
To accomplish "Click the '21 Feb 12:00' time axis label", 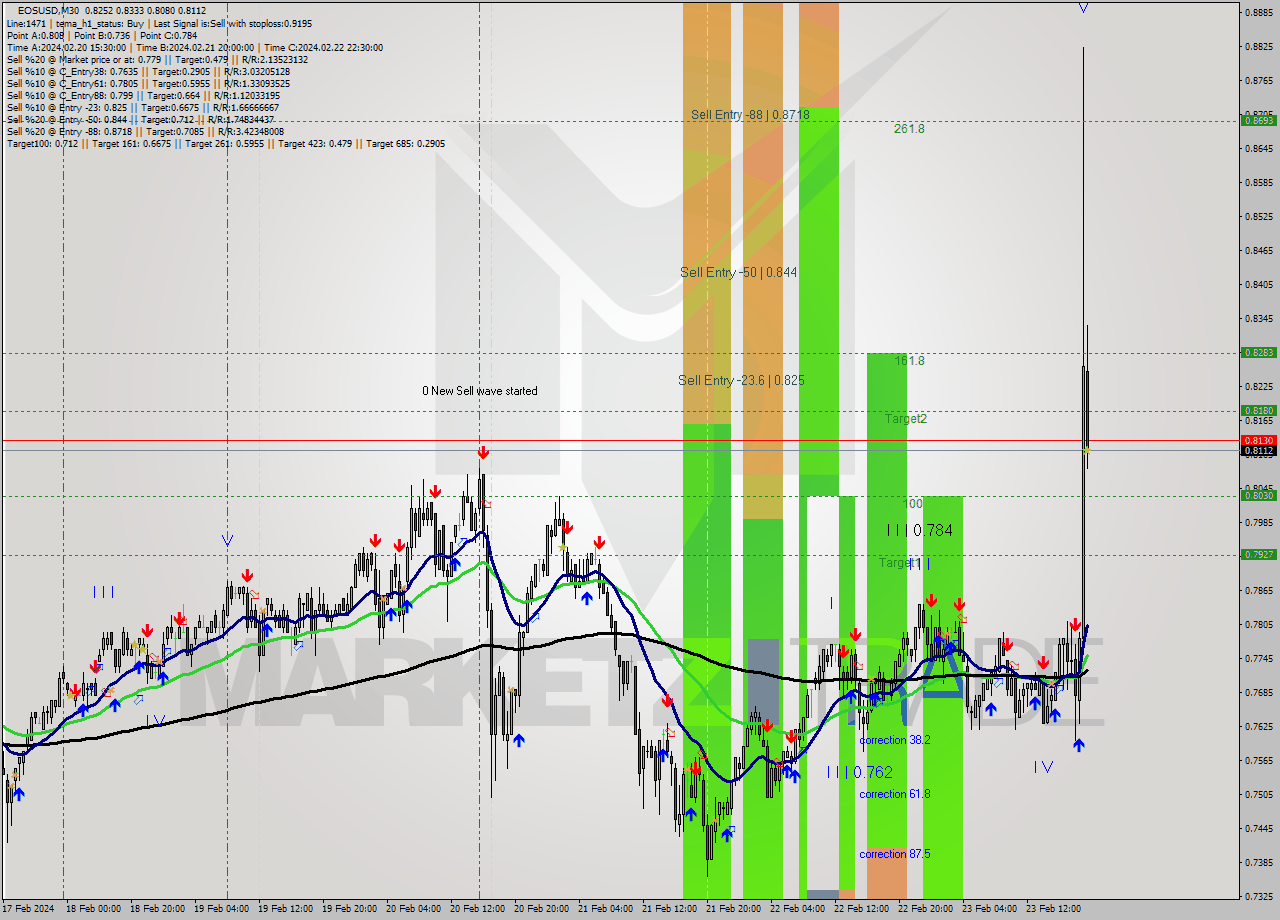I will pos(670,909).
